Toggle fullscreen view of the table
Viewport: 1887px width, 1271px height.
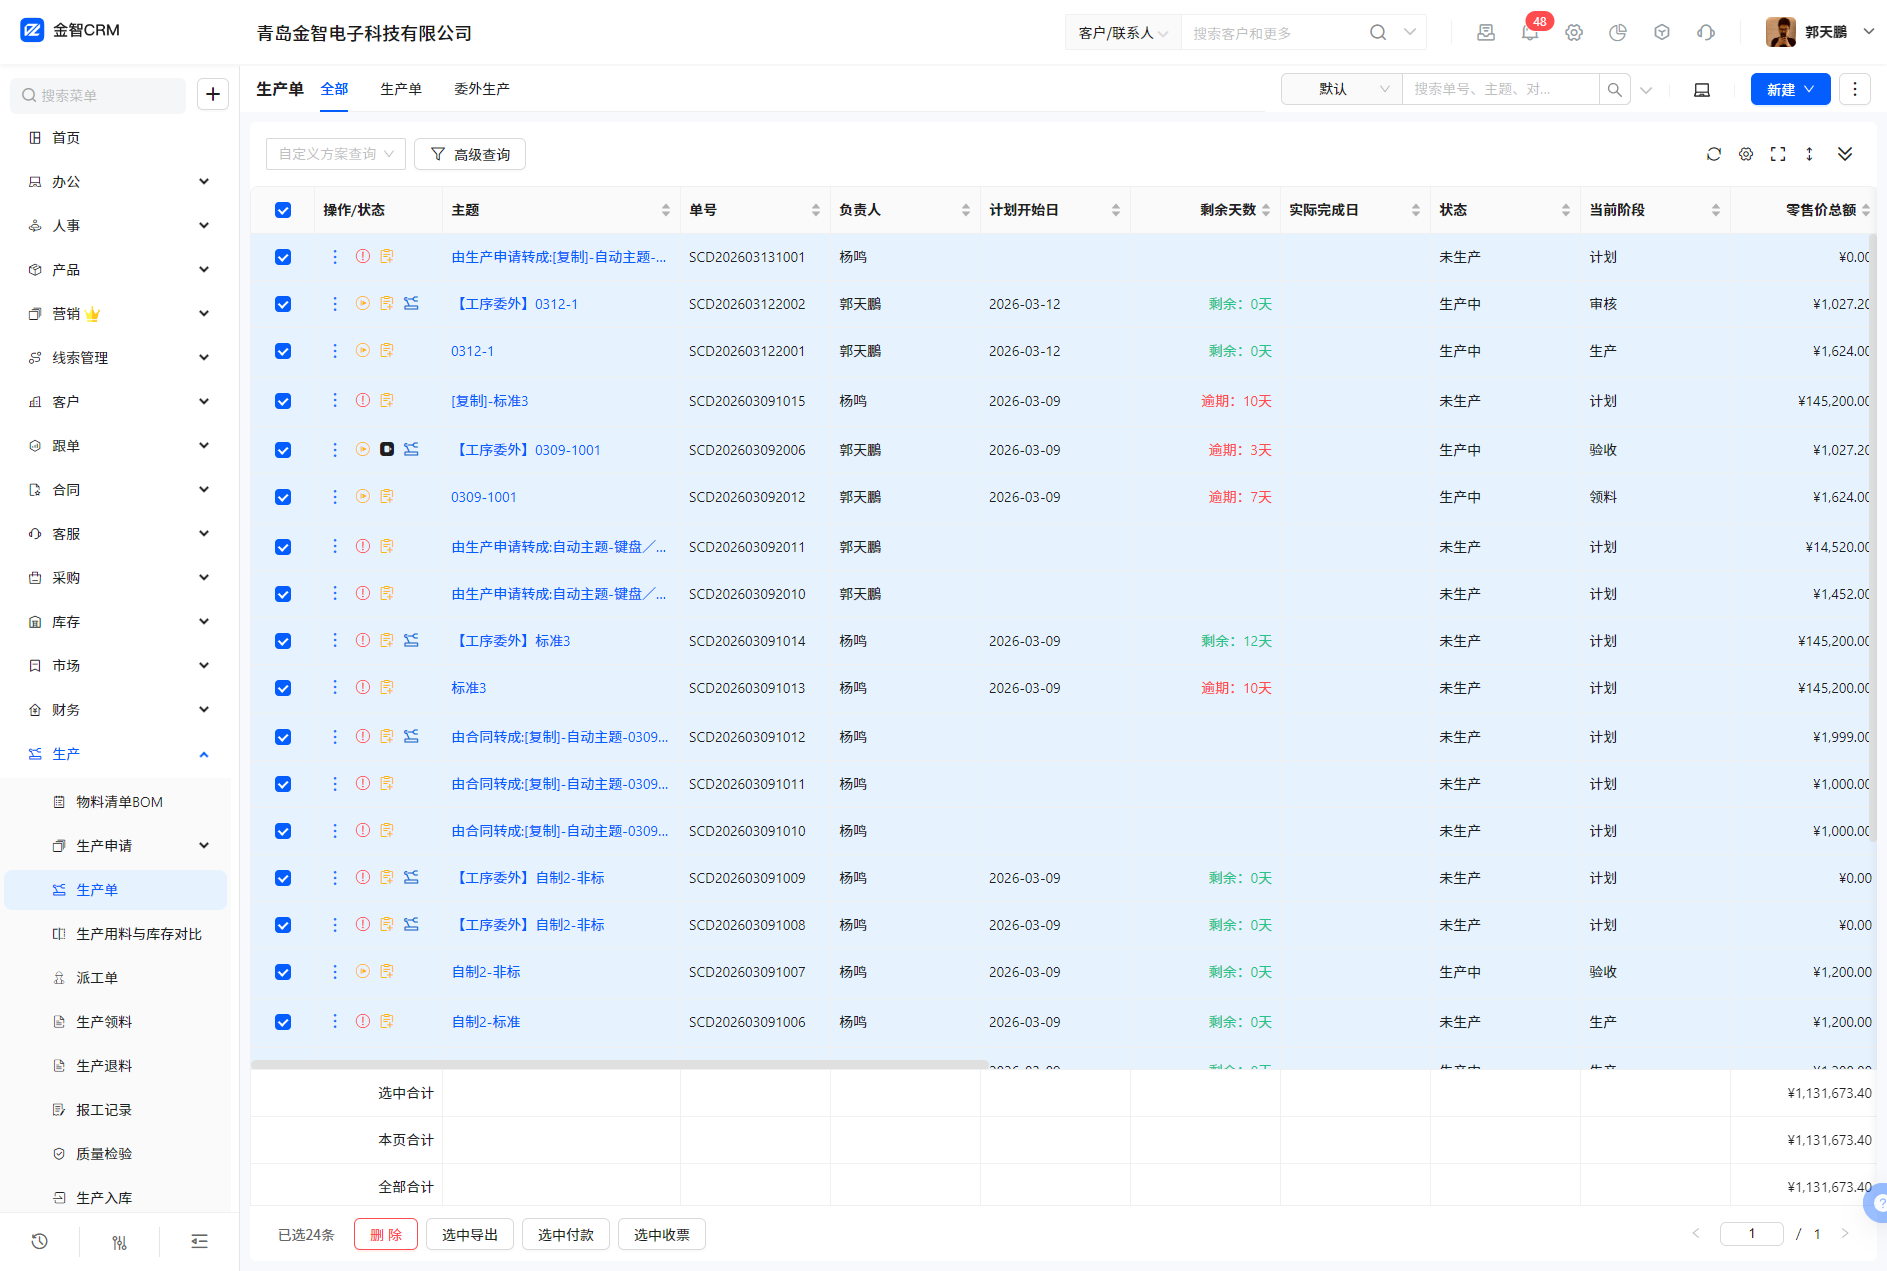pos(1778,154)
